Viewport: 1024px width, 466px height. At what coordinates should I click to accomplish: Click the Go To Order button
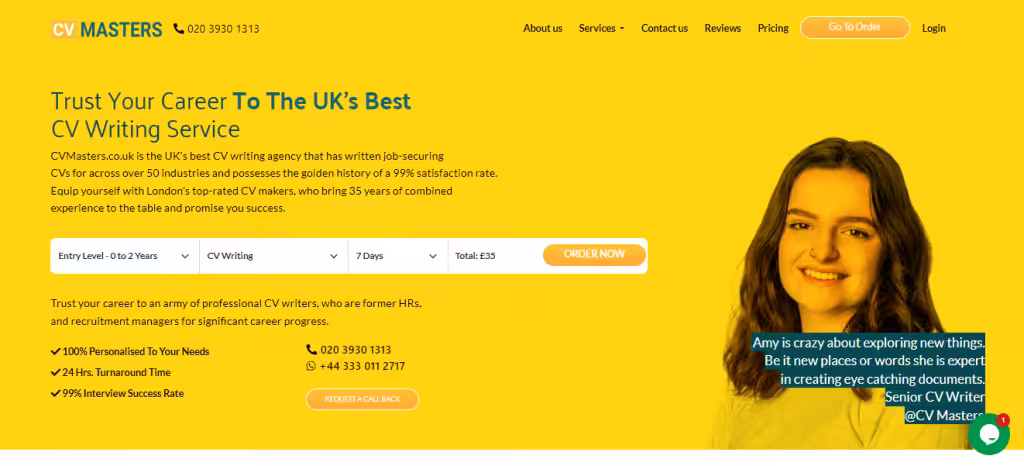(855, 27)
